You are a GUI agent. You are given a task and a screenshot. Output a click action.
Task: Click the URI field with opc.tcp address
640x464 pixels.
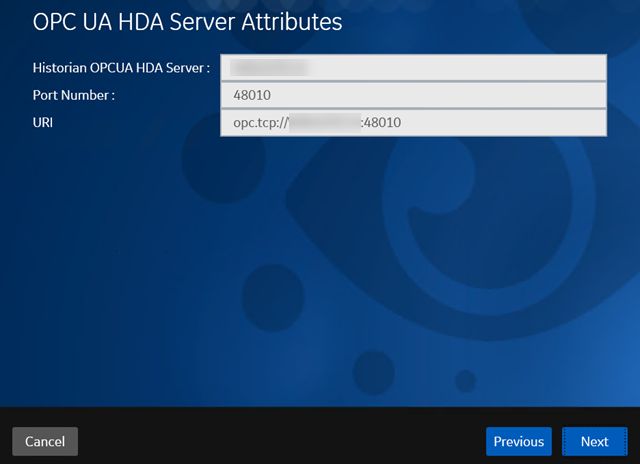tap(413, 122)
